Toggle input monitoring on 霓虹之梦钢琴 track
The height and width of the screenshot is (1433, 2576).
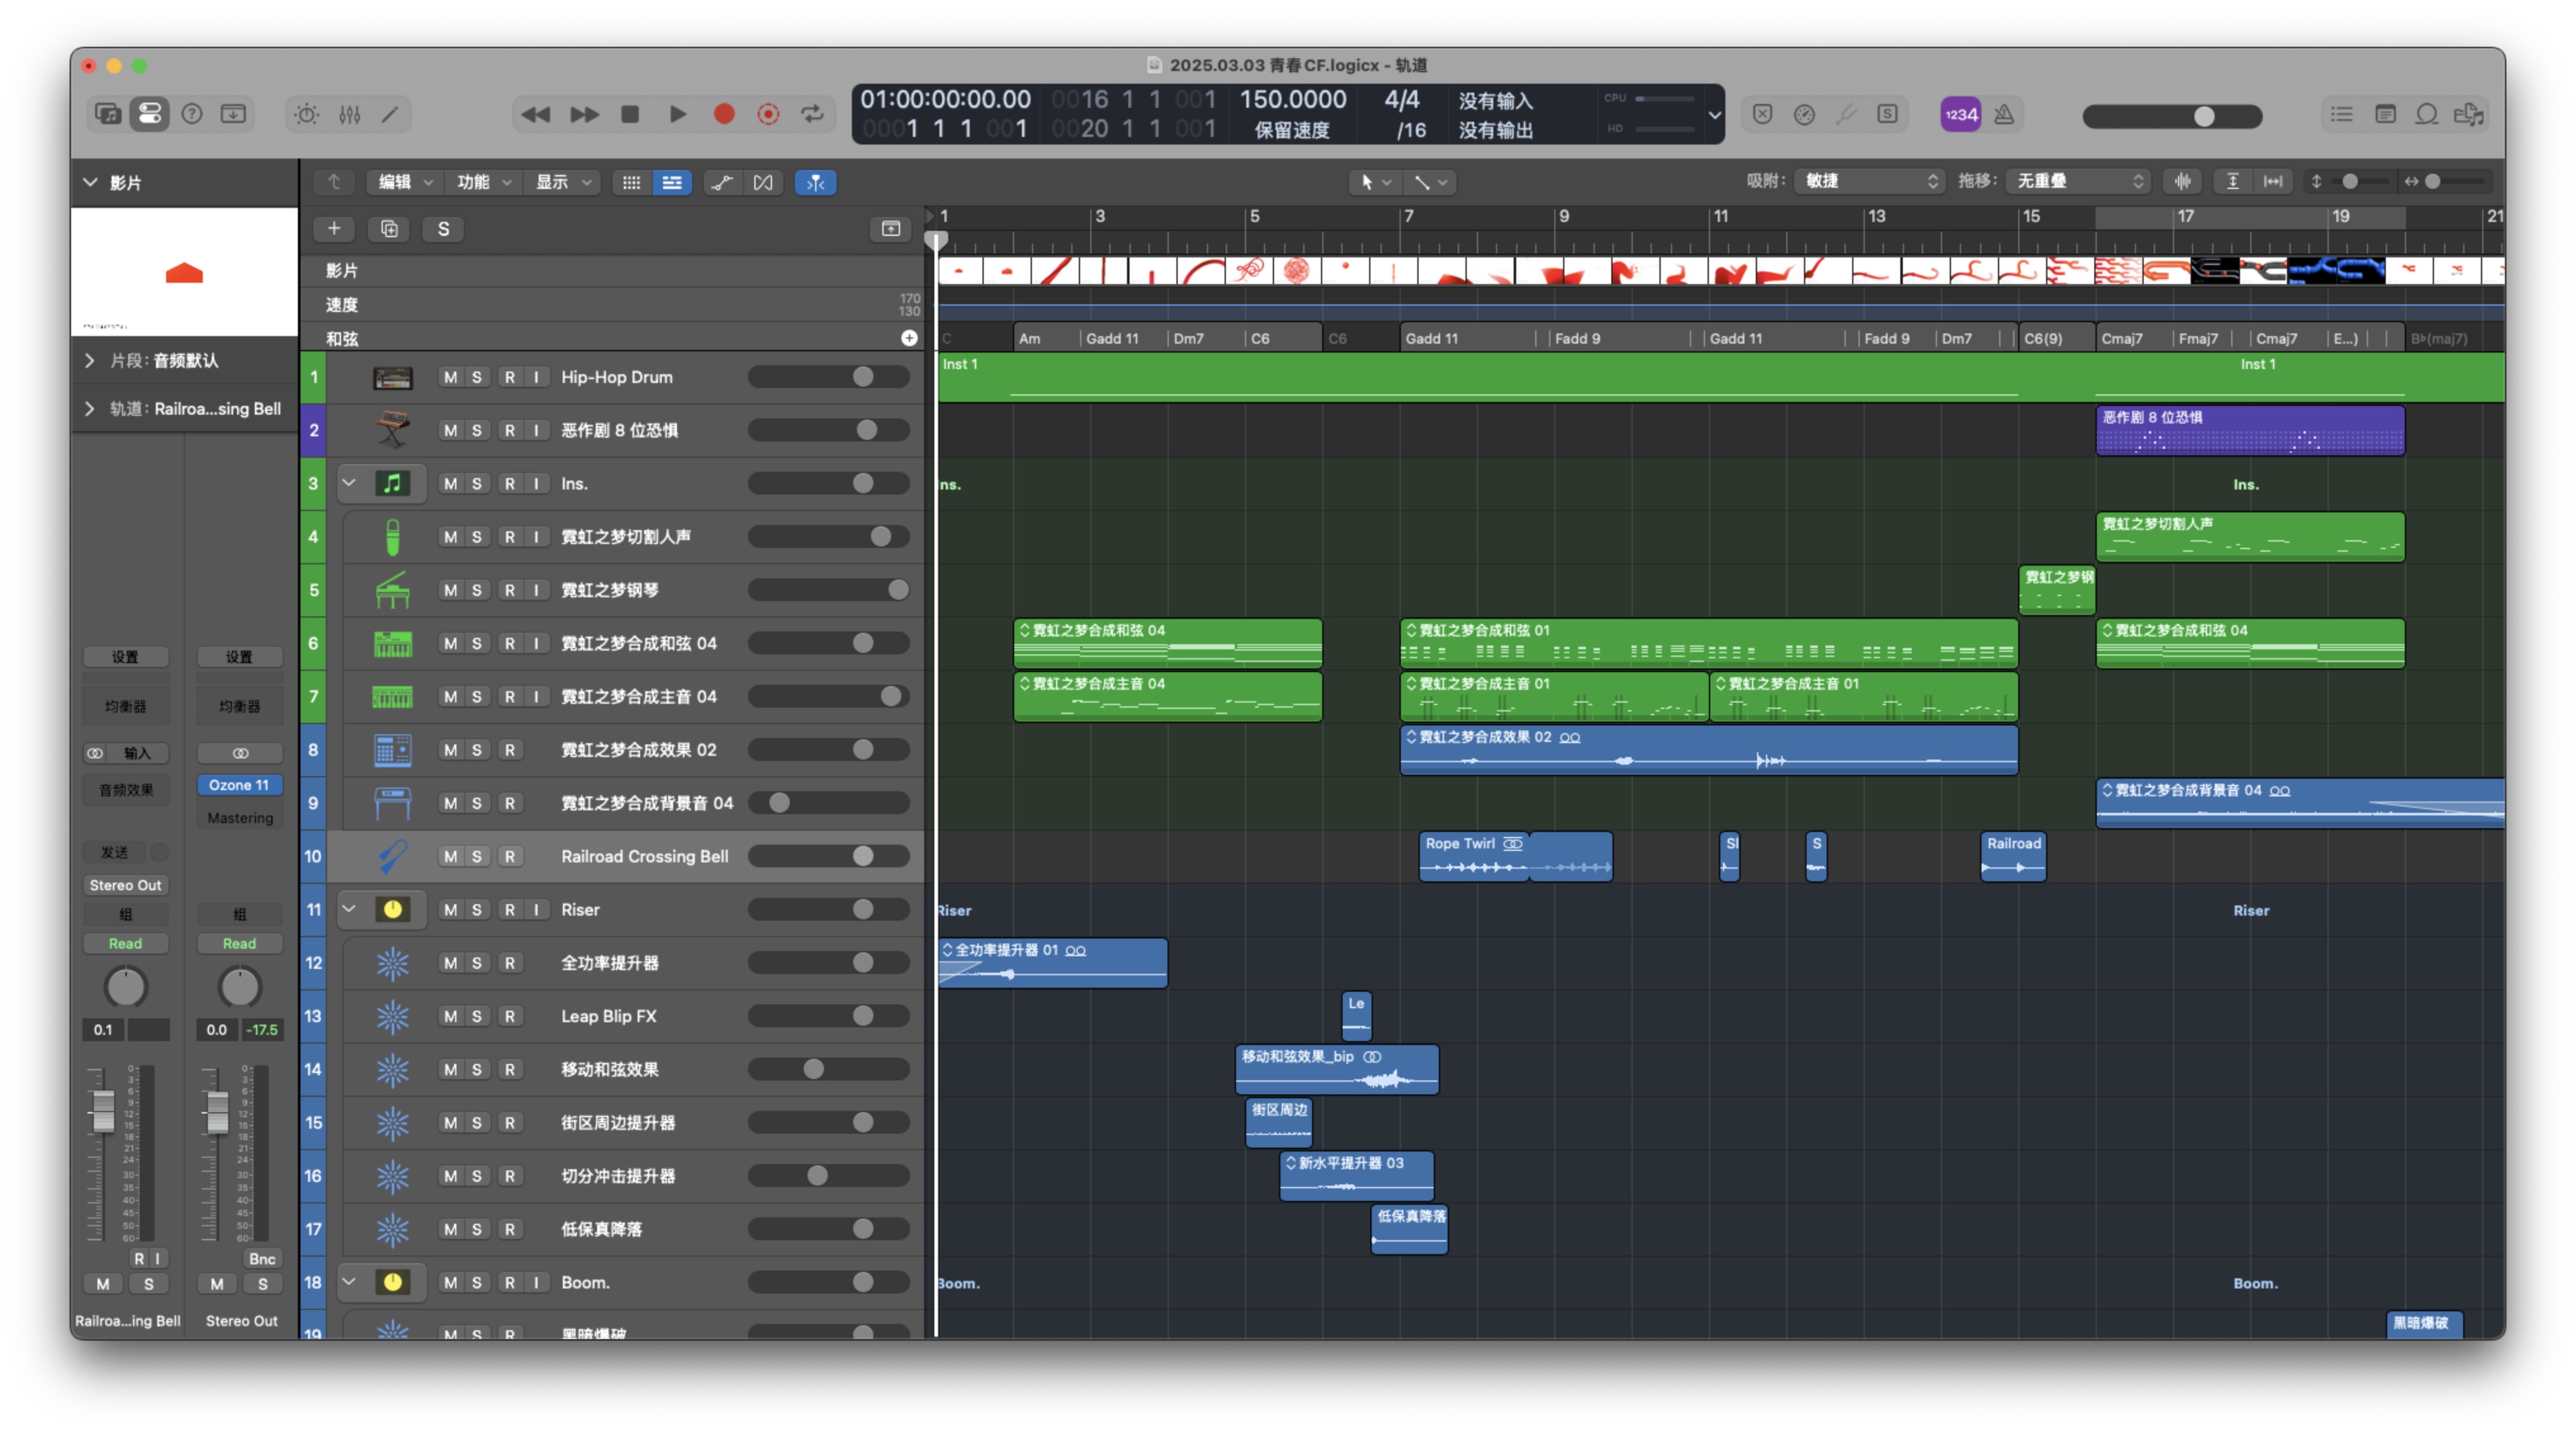tap(537, 590)
